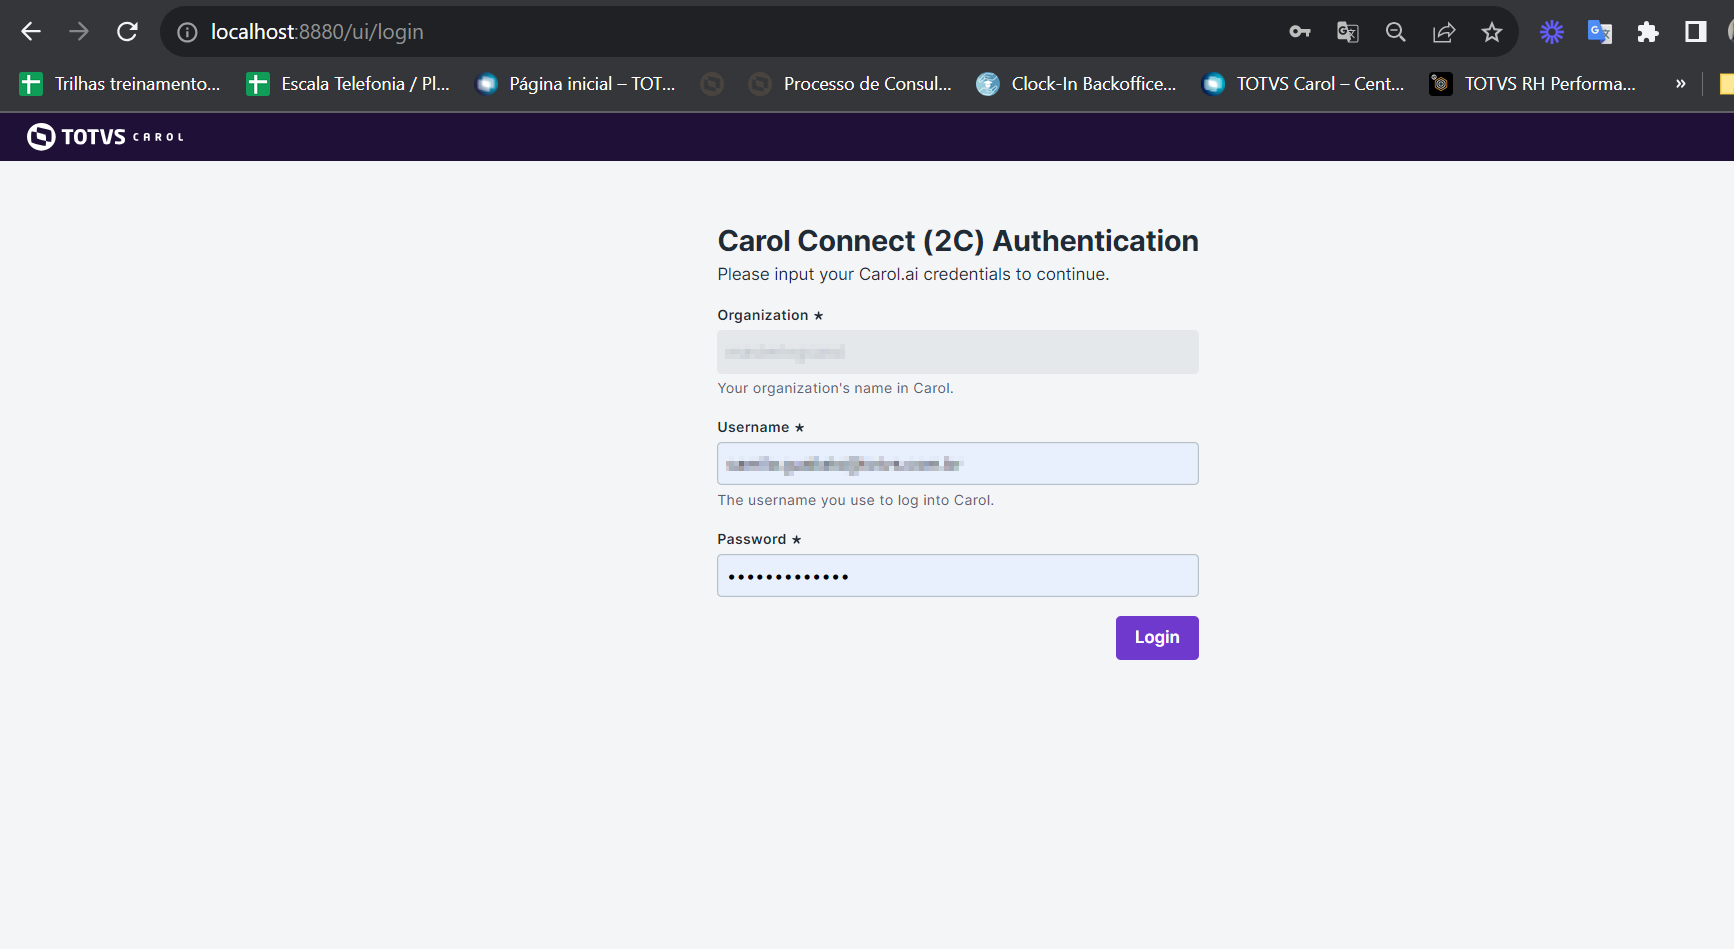Open saved passwords via the key icon

tap(1299, 31)
